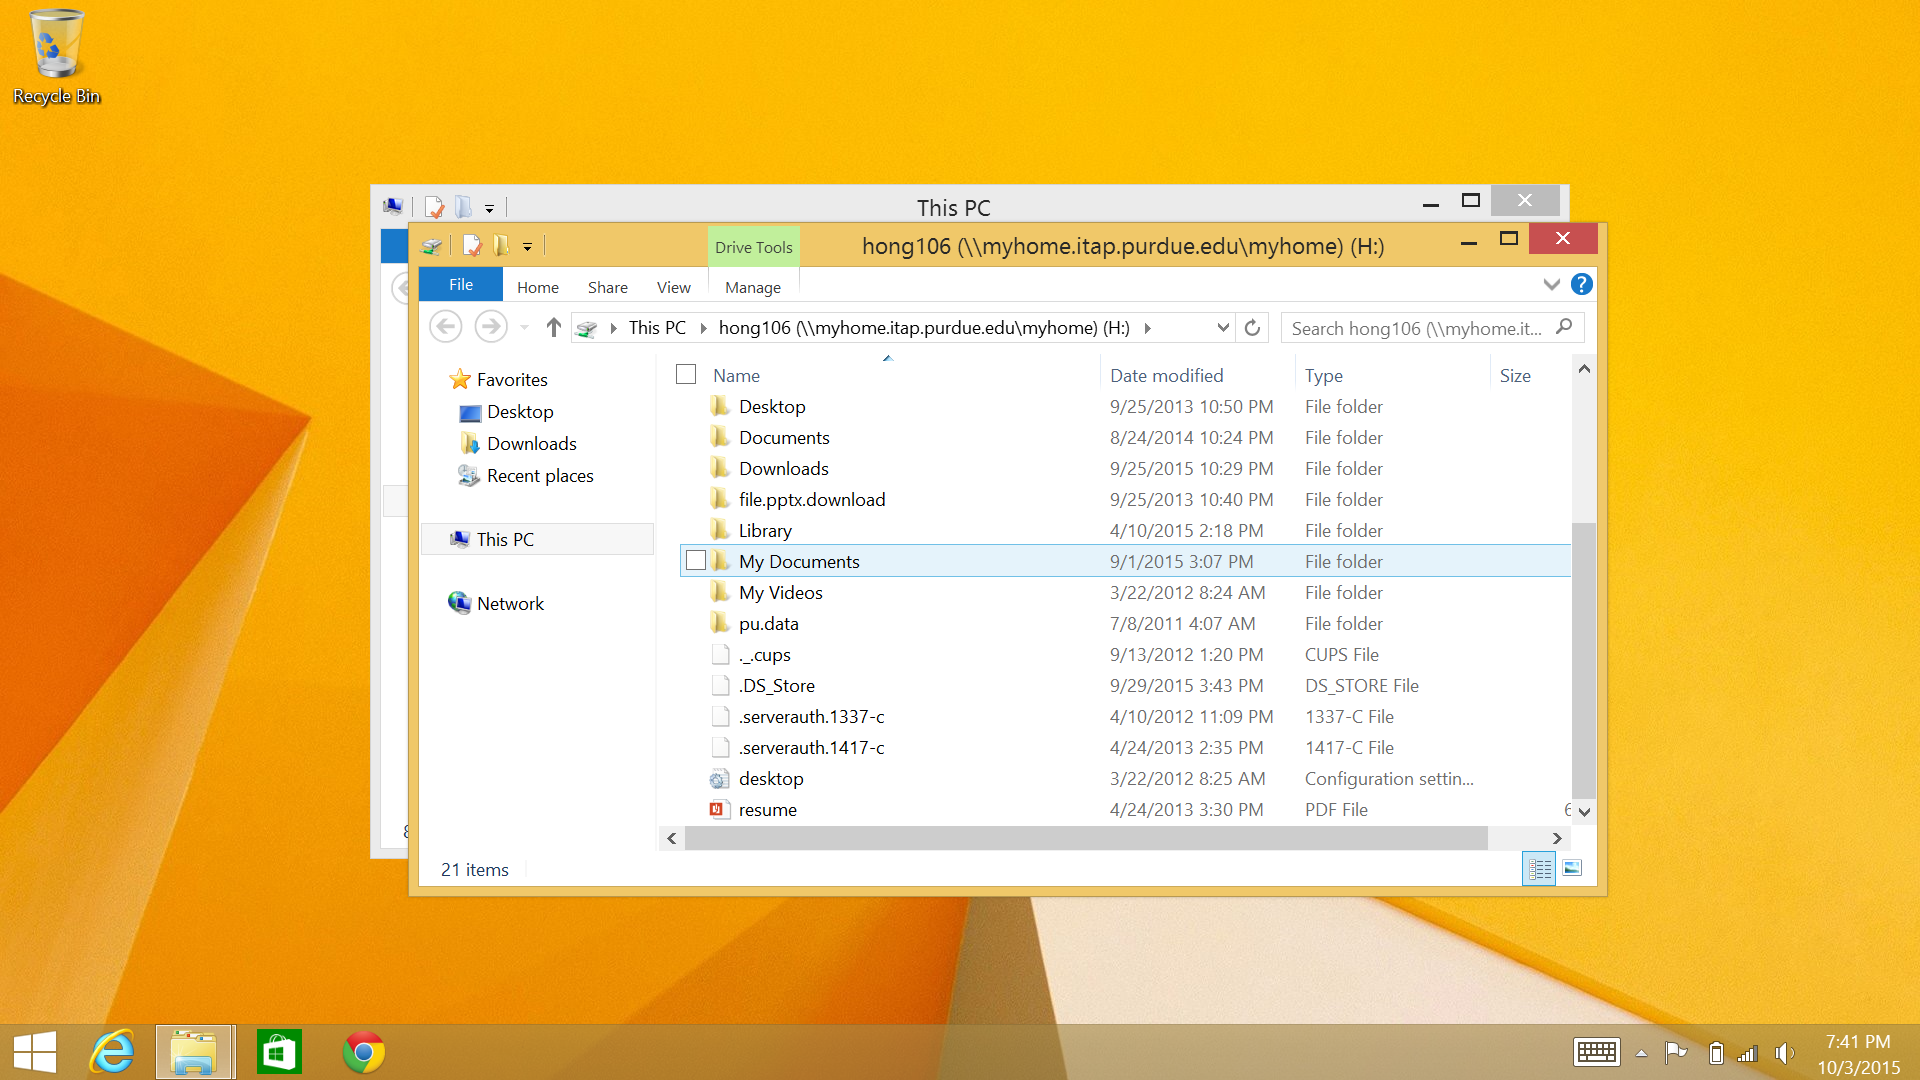Toggle the select-all checkbox in header

[686, 375]
